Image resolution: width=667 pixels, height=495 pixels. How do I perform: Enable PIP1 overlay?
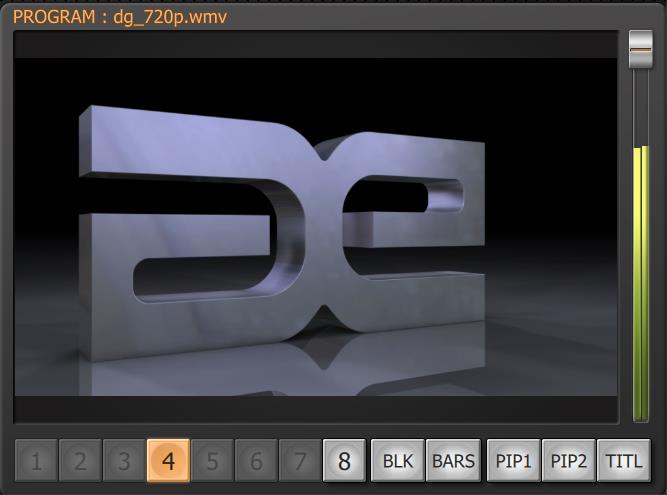[513, 461]
